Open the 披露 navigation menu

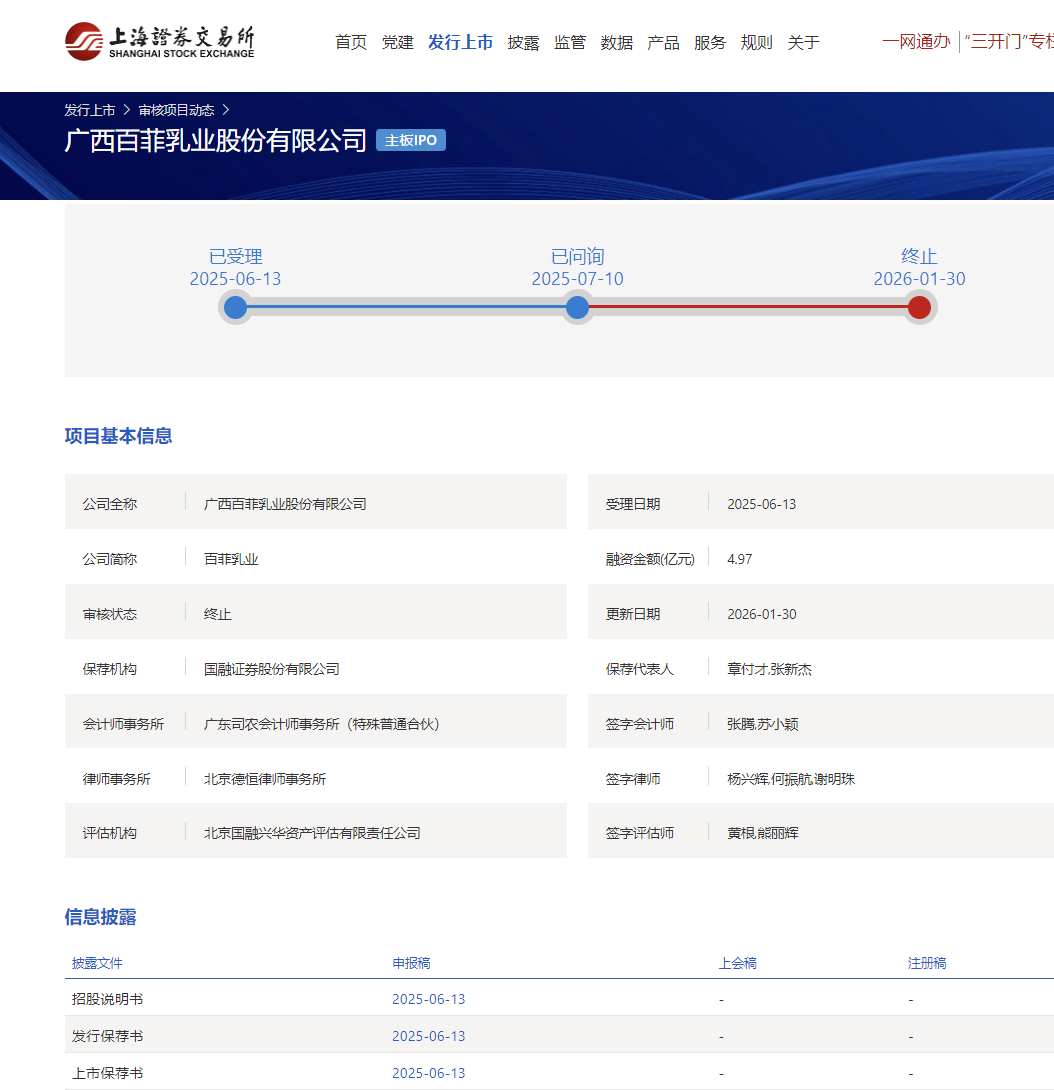523,42
